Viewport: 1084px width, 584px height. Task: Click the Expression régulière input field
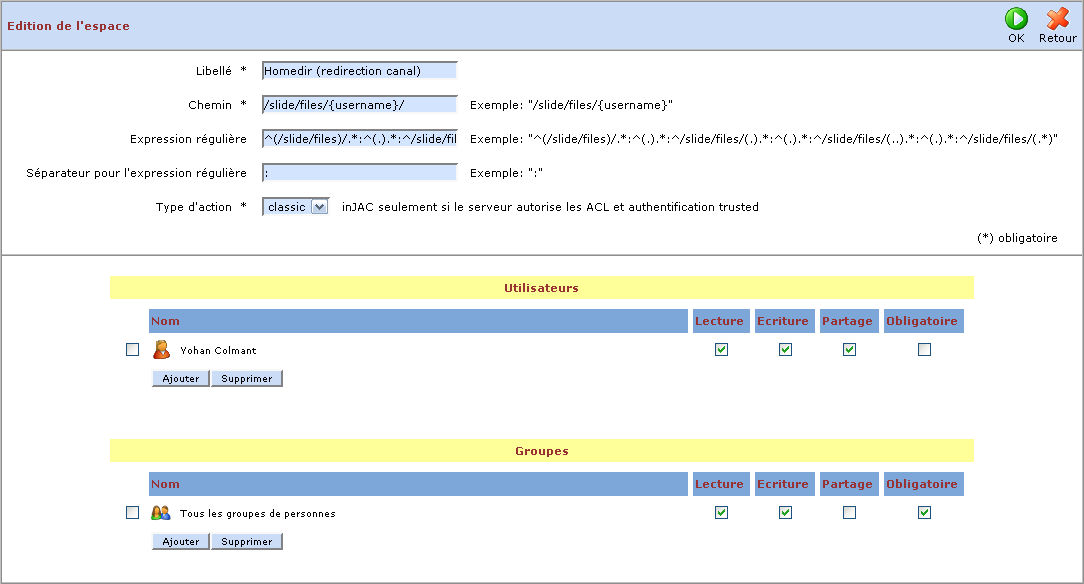(x=359, y=139)
